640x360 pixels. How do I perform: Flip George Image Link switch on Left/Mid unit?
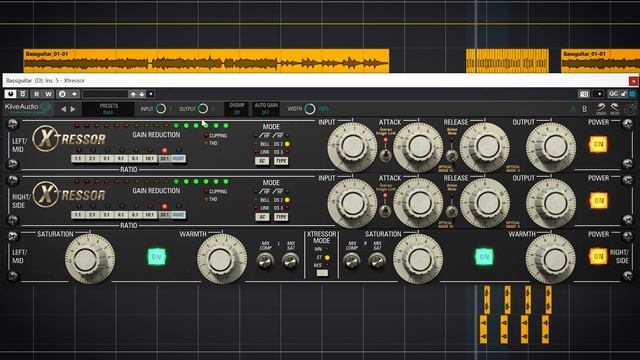[x=384, y=155]
